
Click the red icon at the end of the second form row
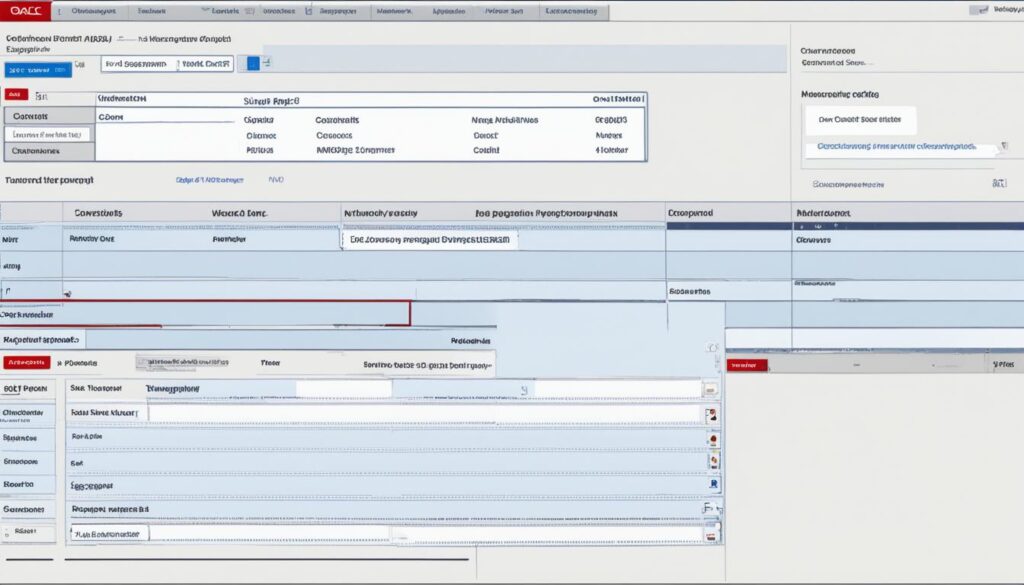(x=711, y=414)
